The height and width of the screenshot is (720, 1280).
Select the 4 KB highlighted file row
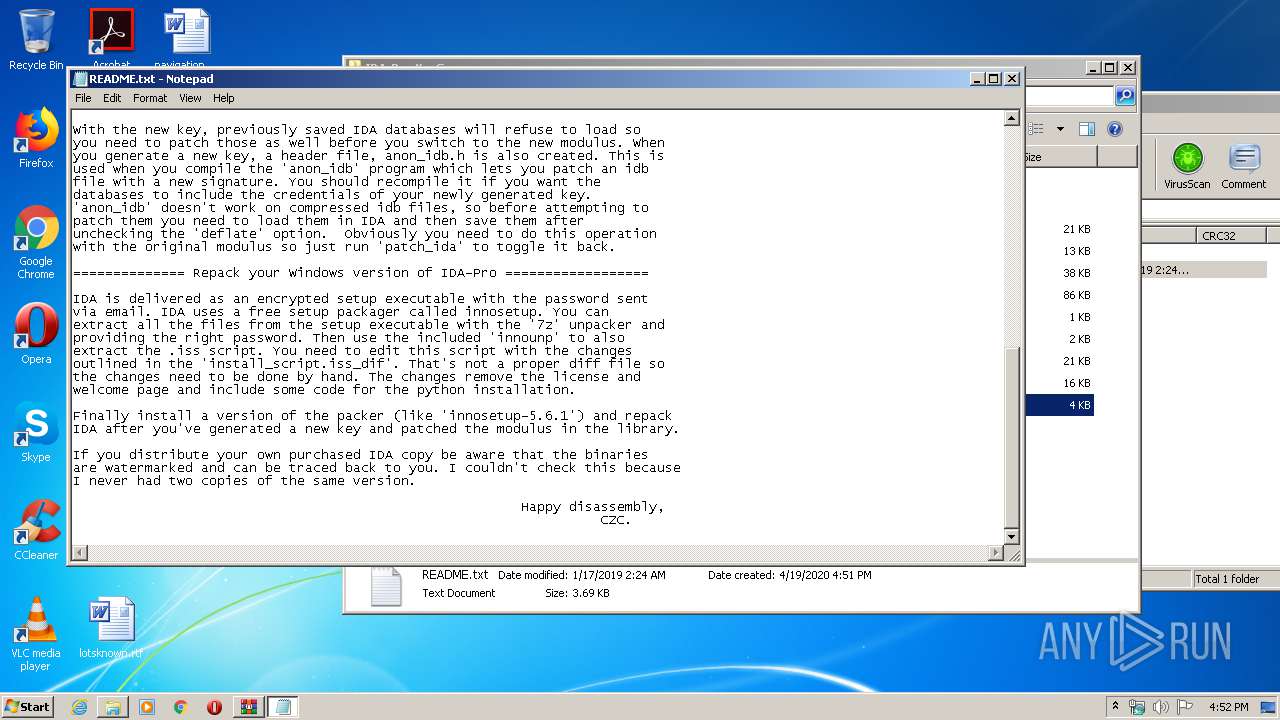(1059, 405)
